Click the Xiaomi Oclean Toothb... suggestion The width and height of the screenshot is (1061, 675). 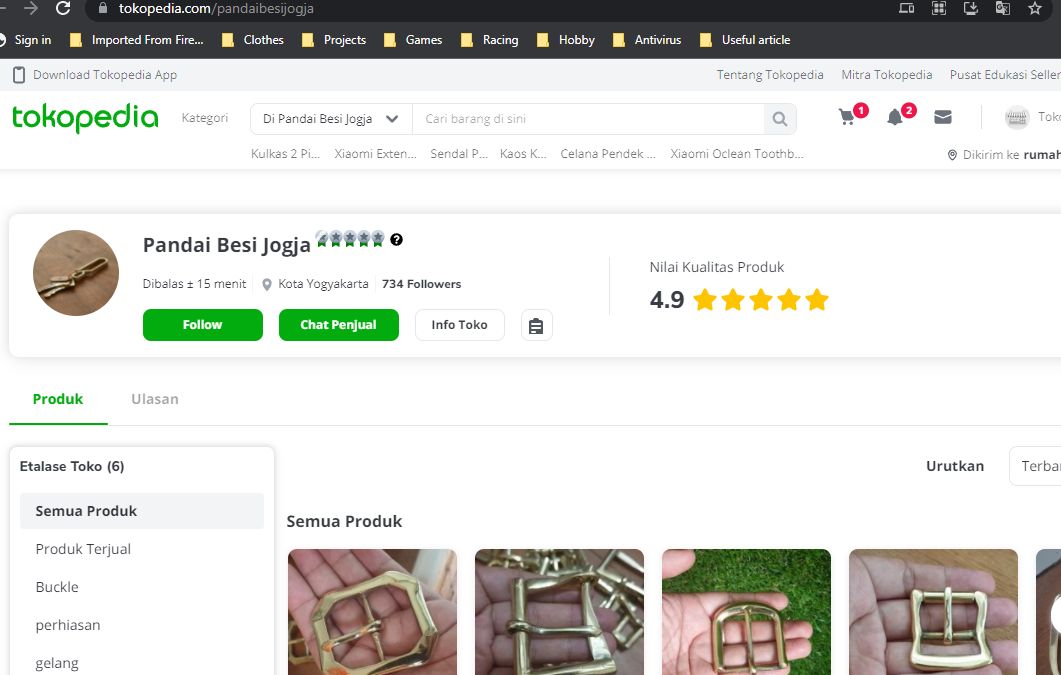(x=736, y=154)
